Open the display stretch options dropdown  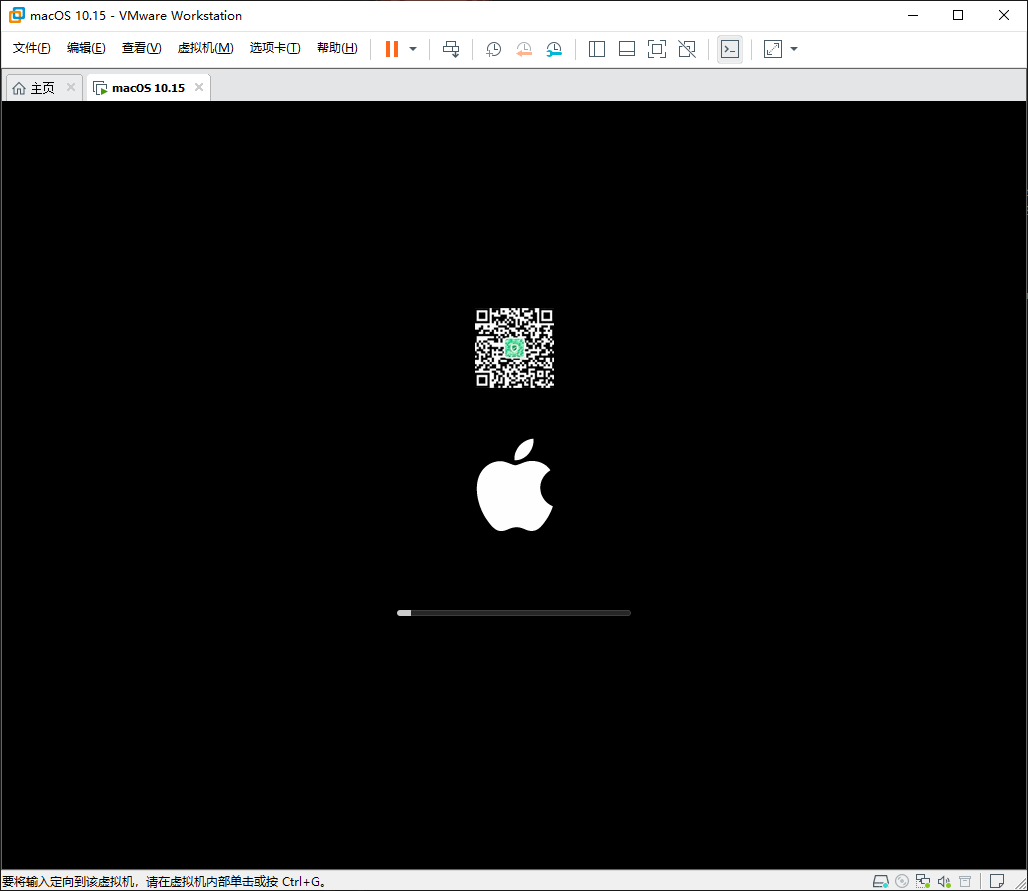[x=793, y=48]
